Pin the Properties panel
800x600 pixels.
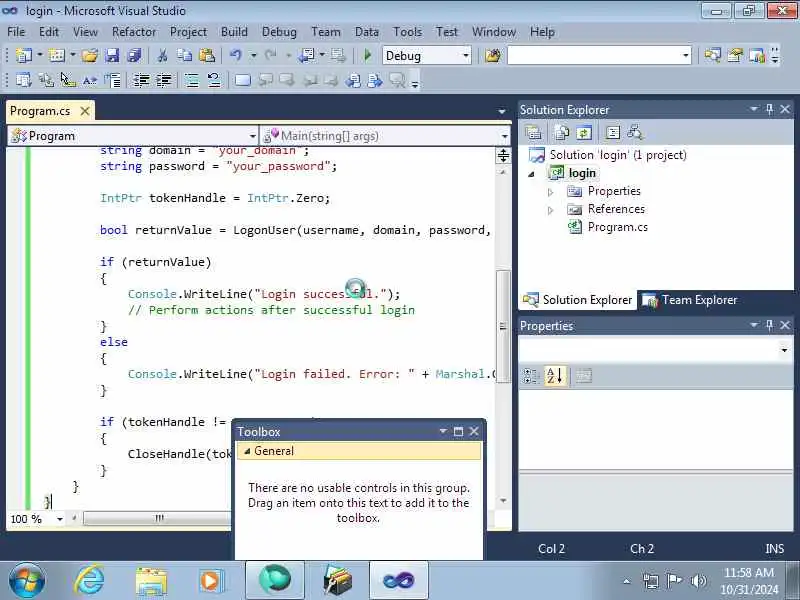tap(769, 325)
